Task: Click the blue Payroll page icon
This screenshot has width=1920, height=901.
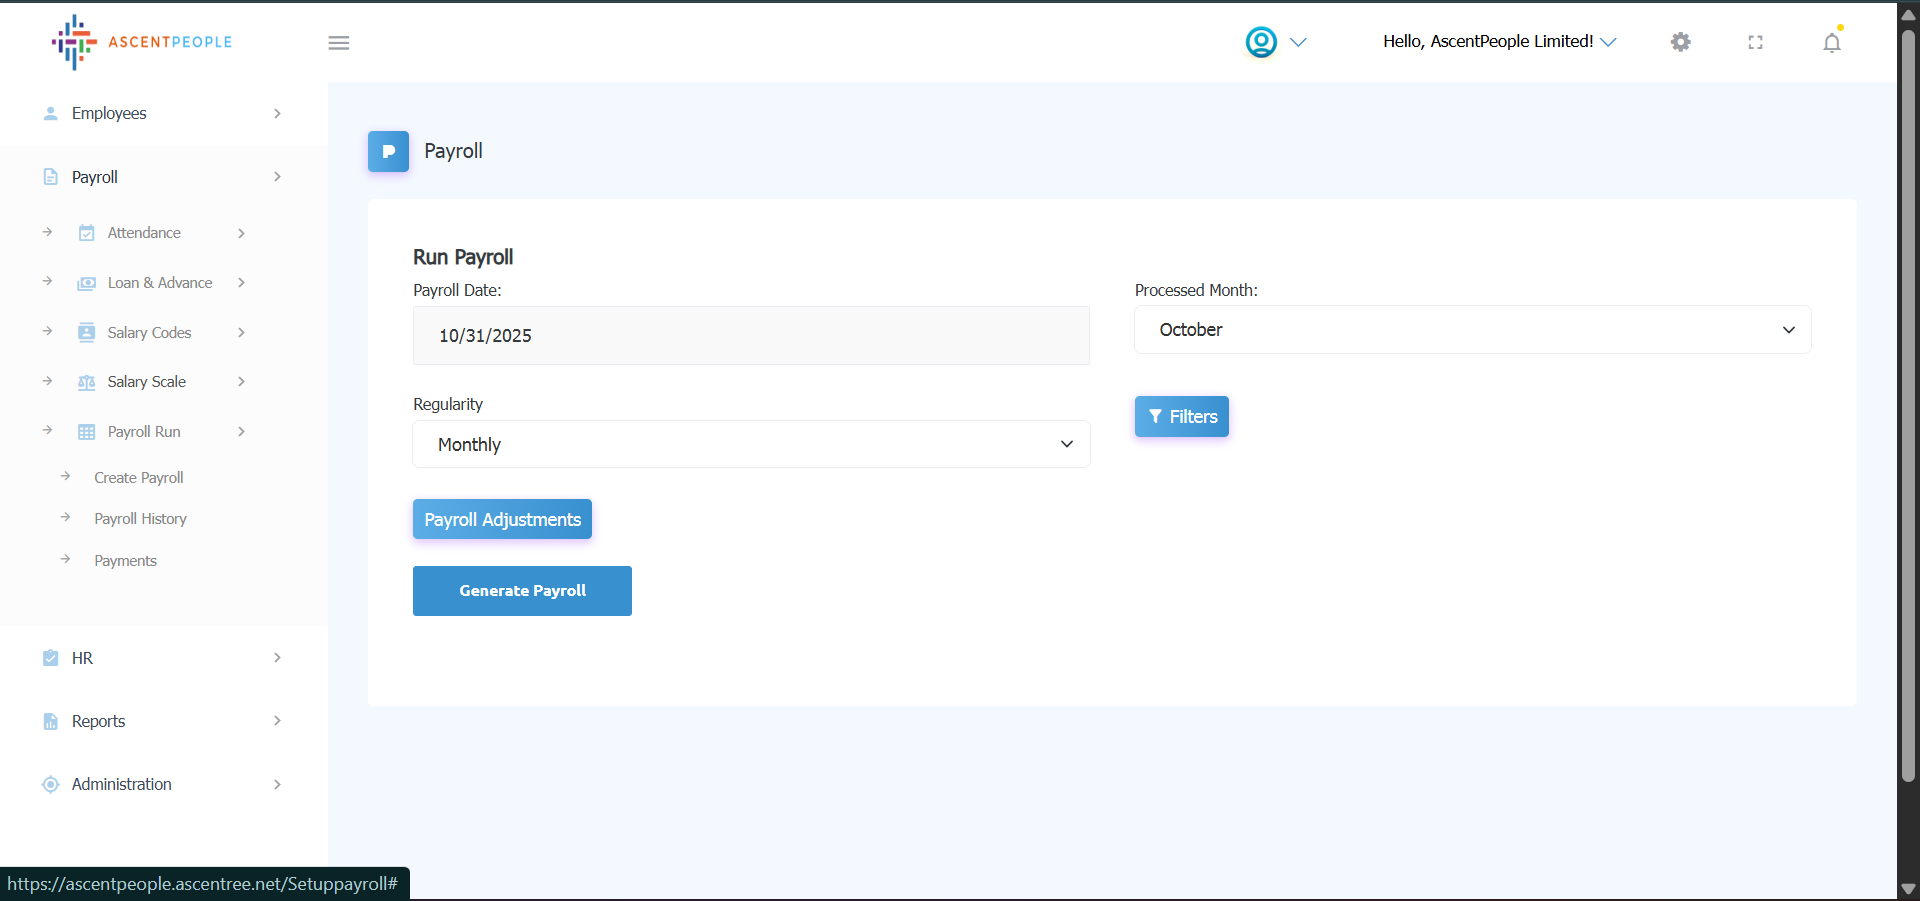Action: click(x=388, y=152)
